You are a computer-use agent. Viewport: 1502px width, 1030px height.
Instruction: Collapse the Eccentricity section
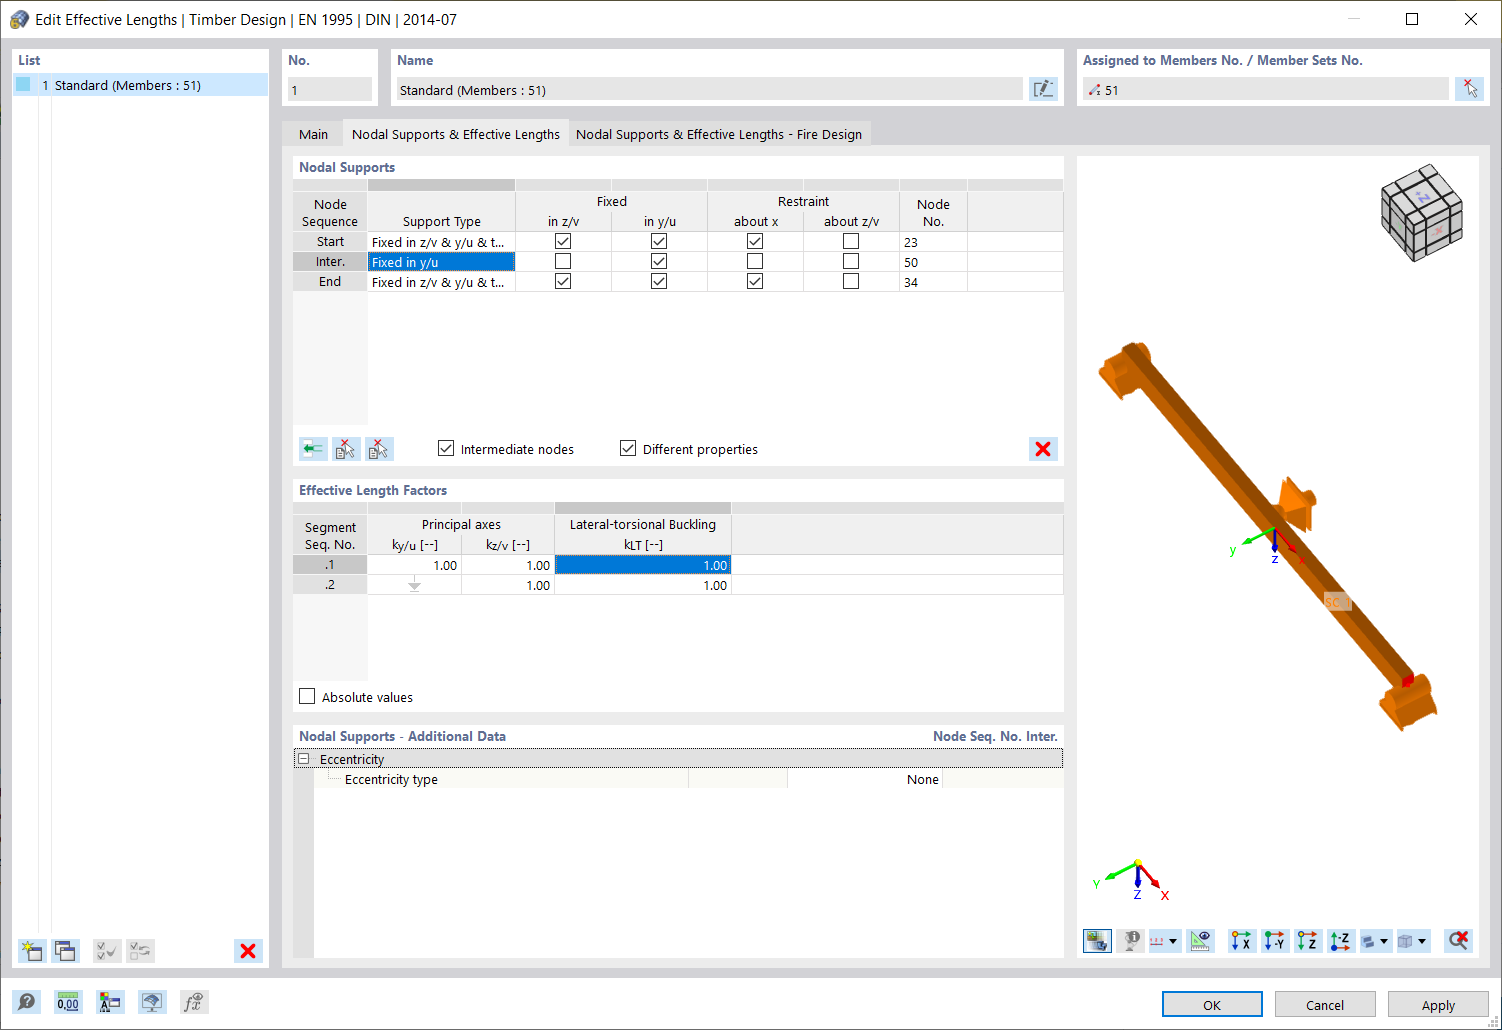303,759
